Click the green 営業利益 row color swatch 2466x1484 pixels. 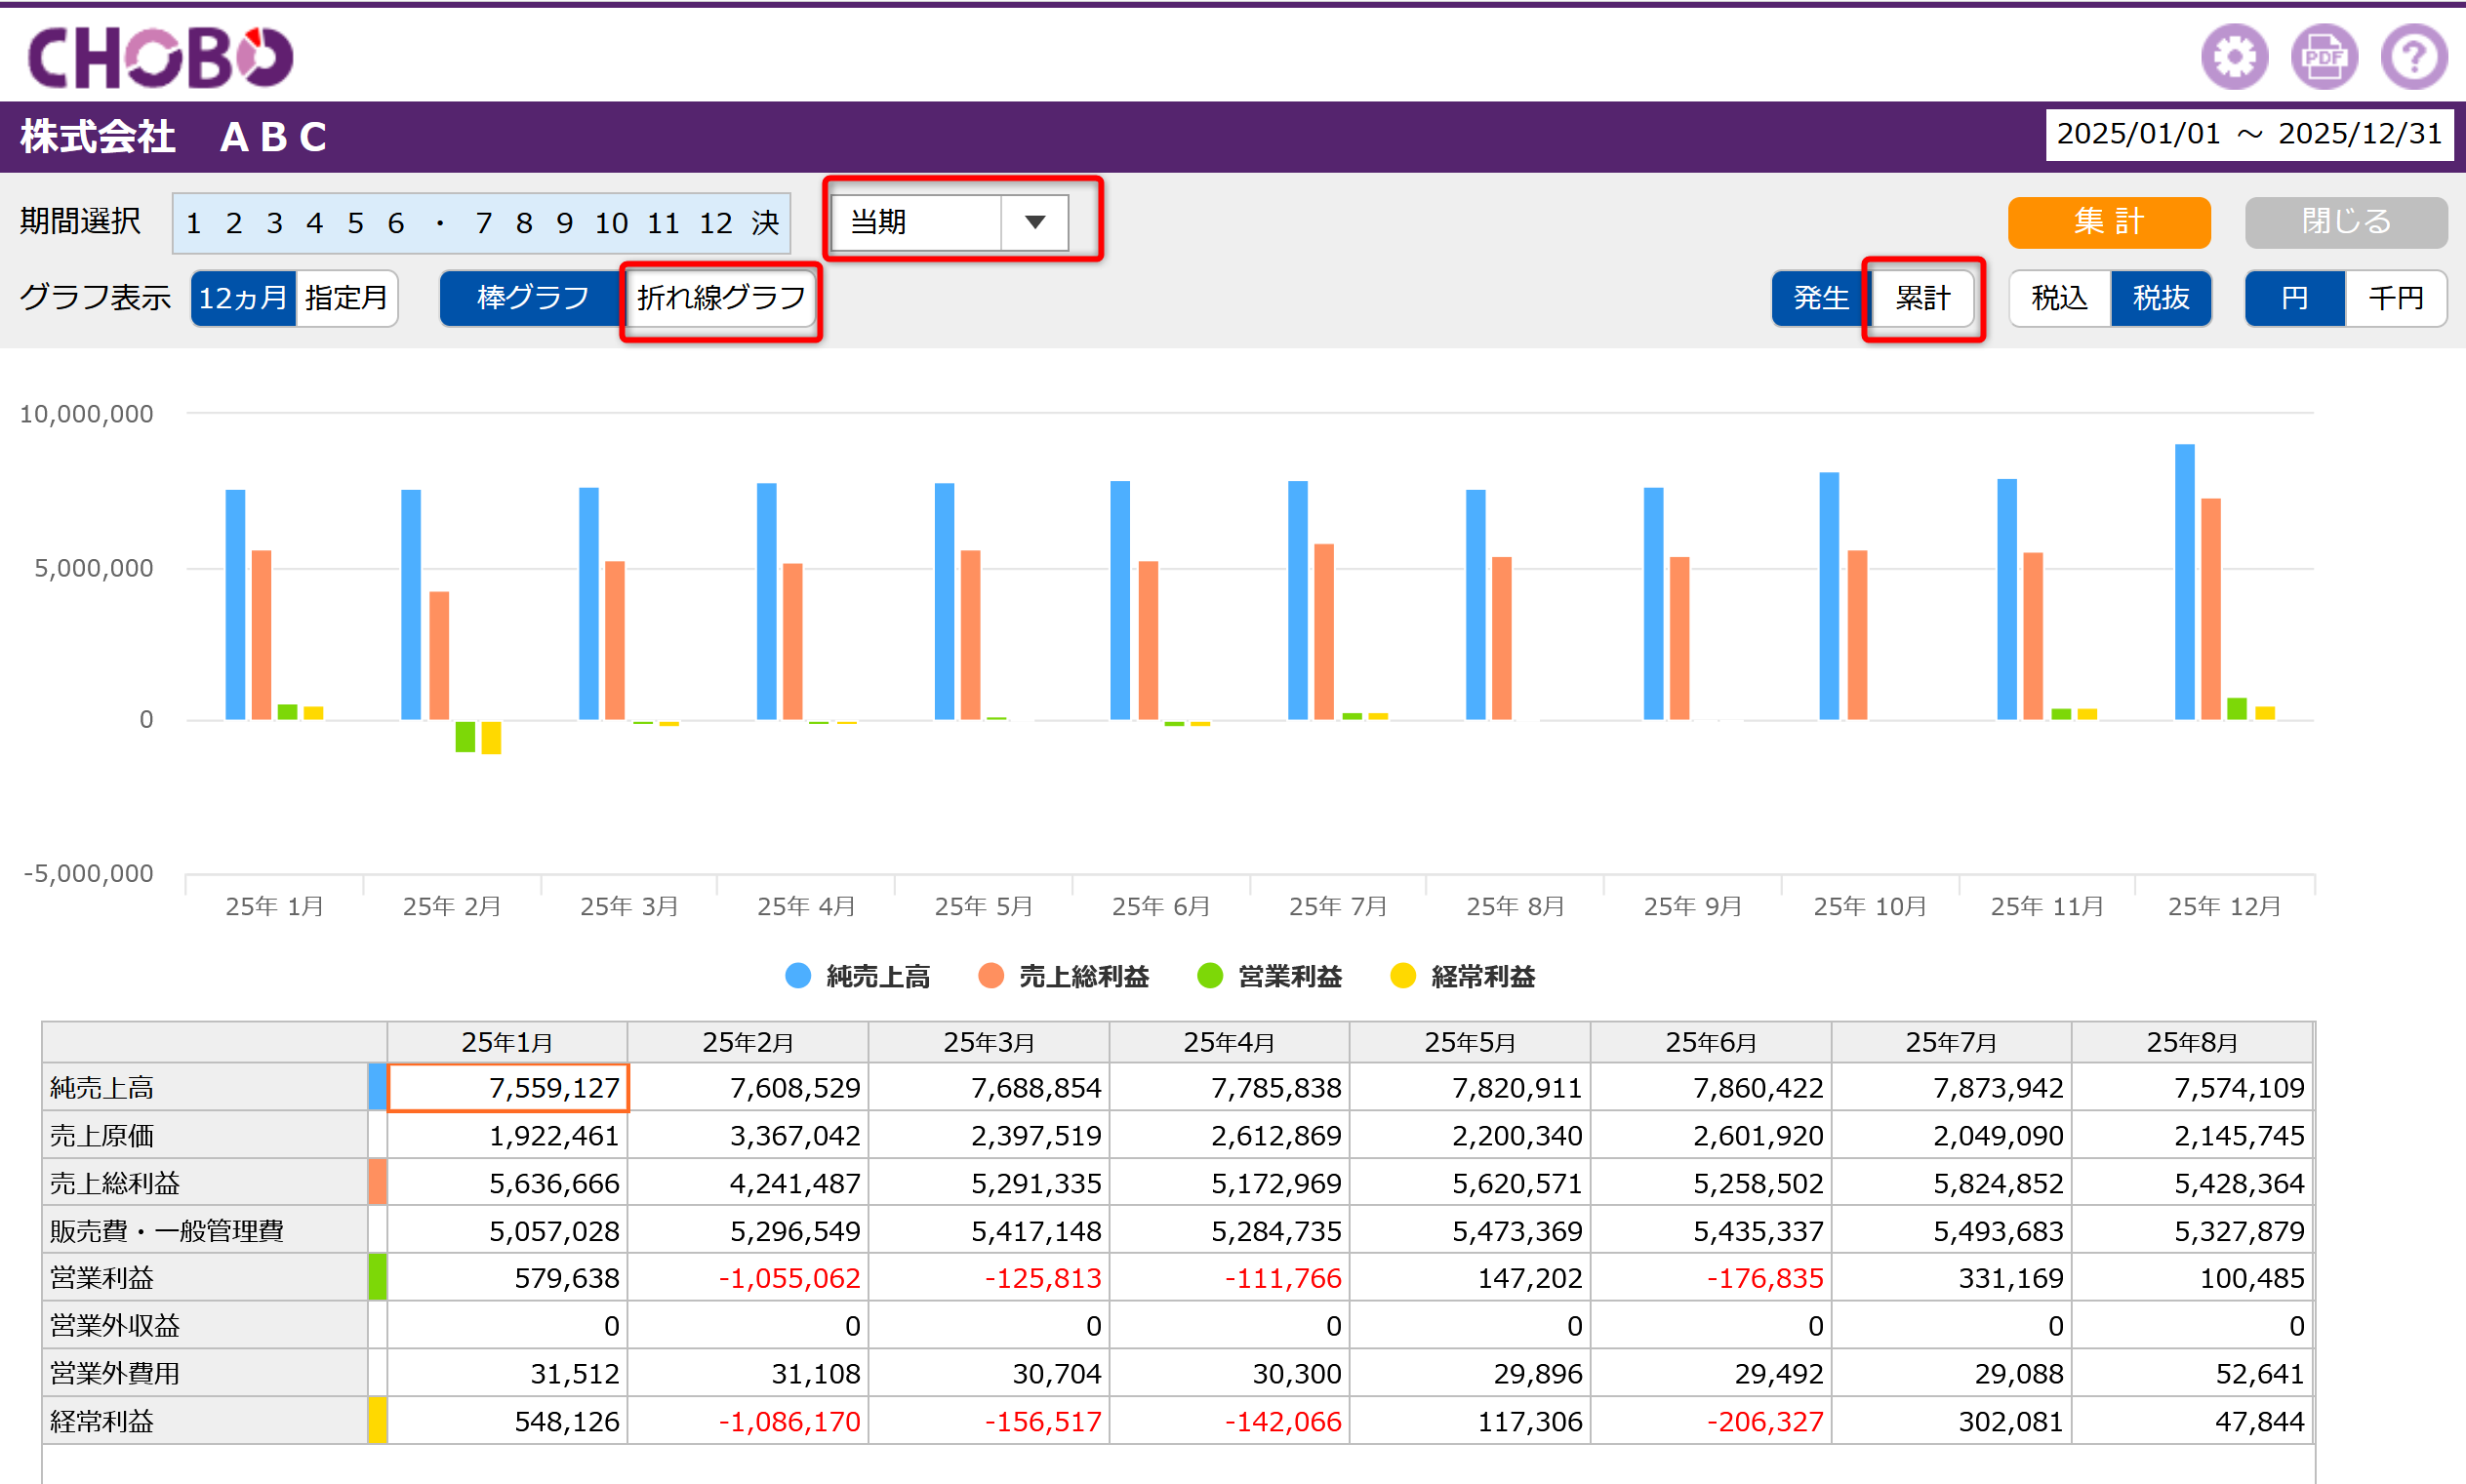tap(377, 1277)
